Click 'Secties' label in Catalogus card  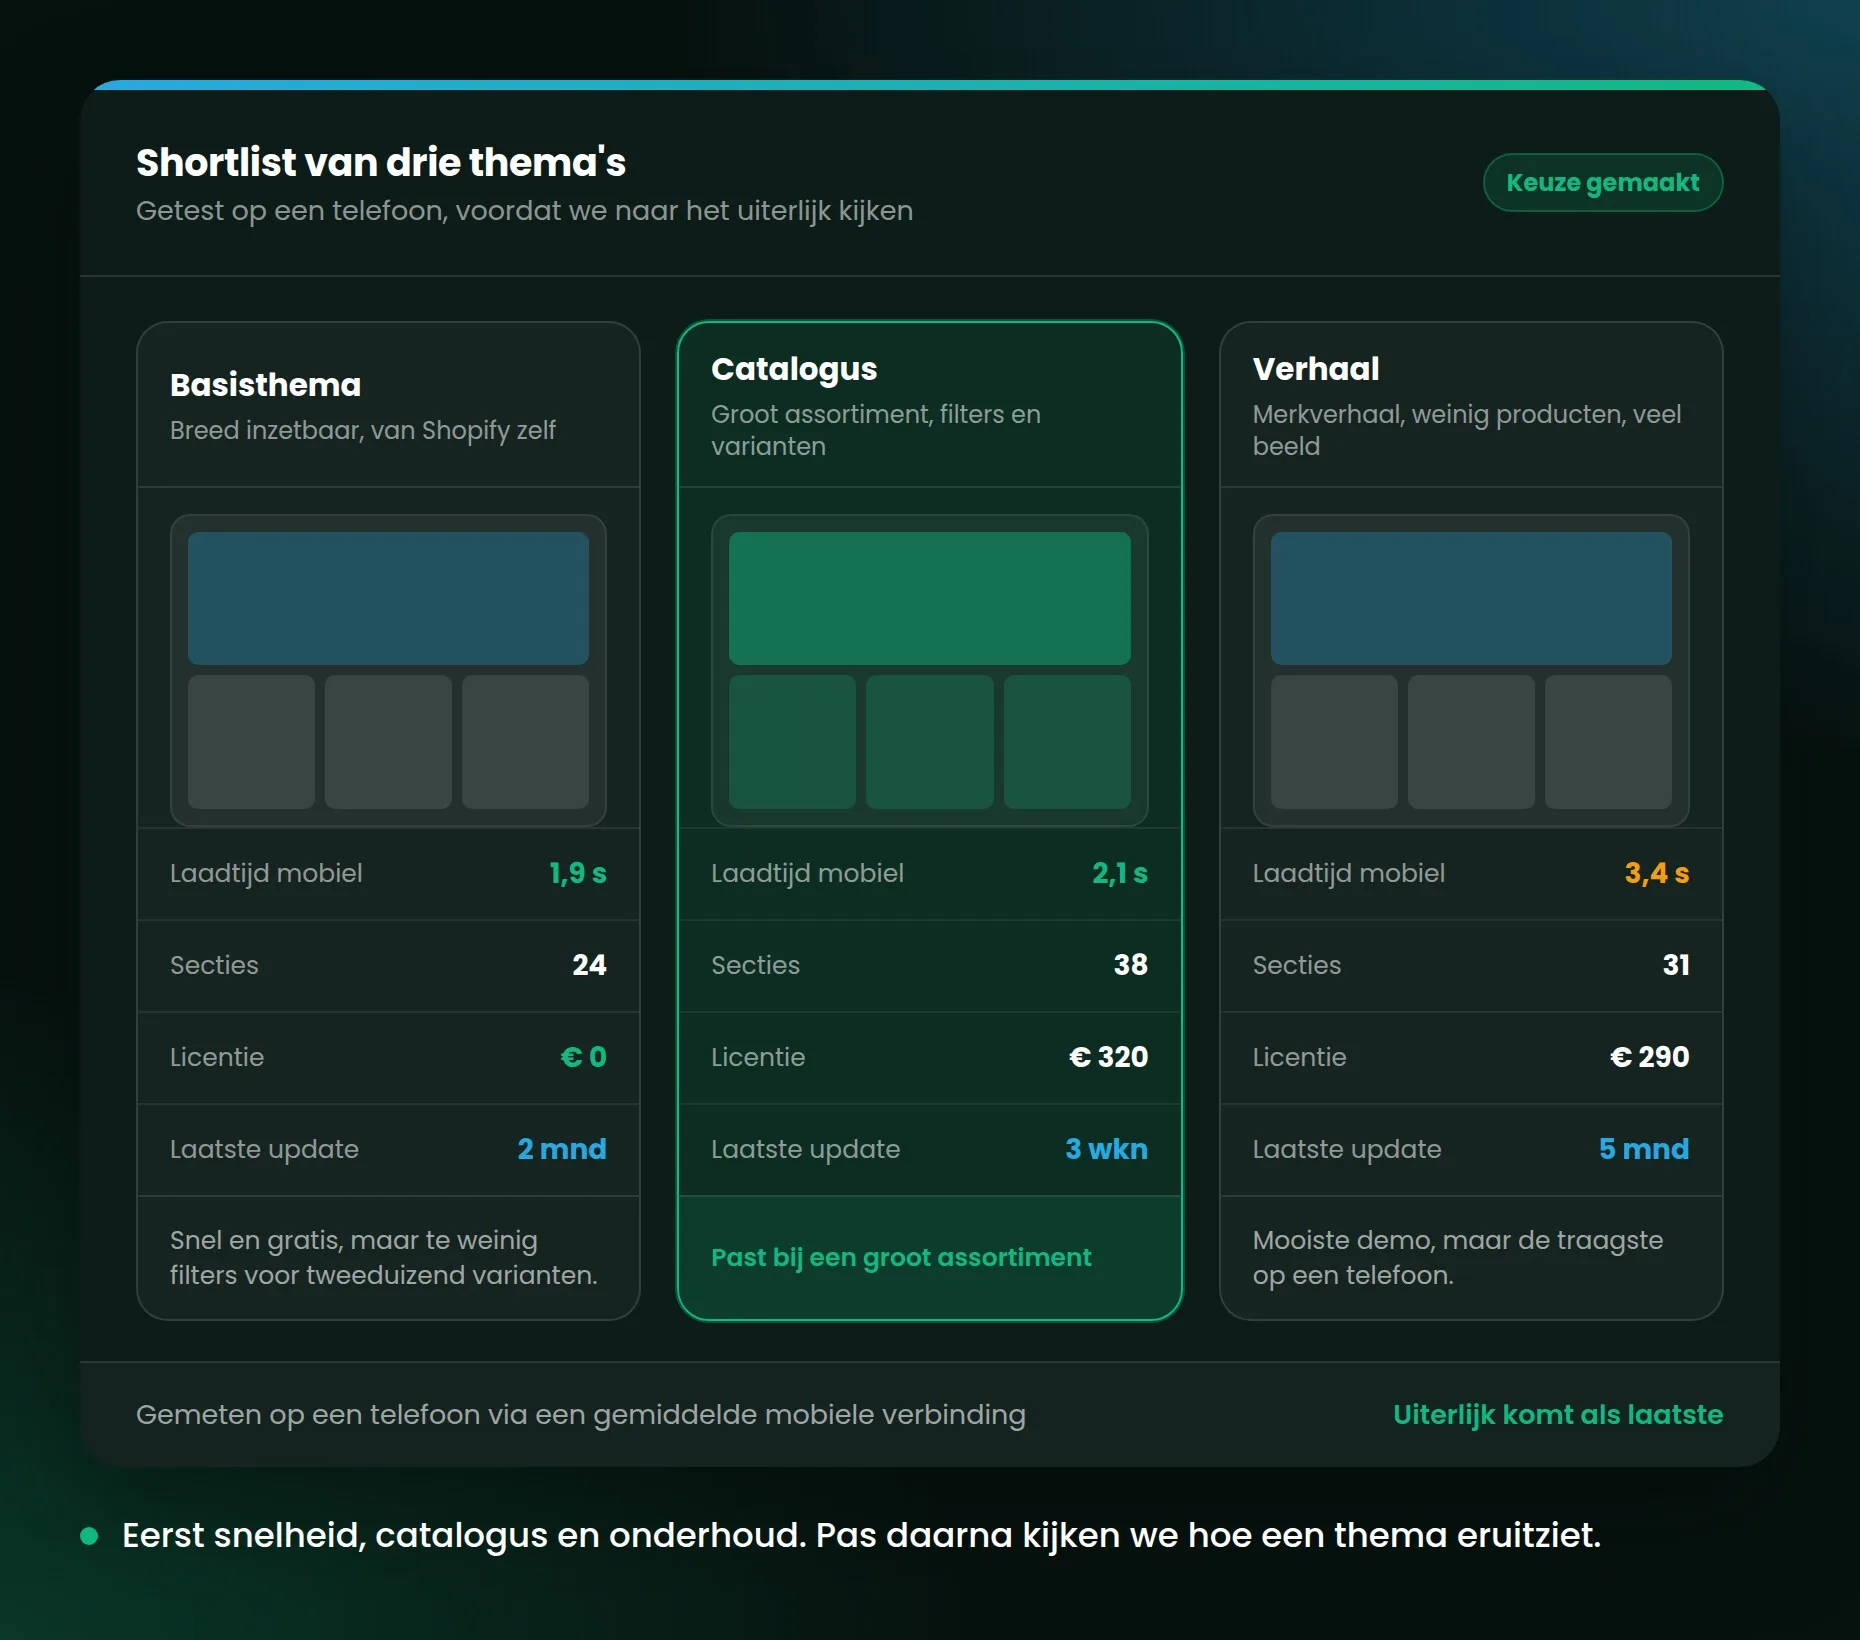click(x=755, y=965)
